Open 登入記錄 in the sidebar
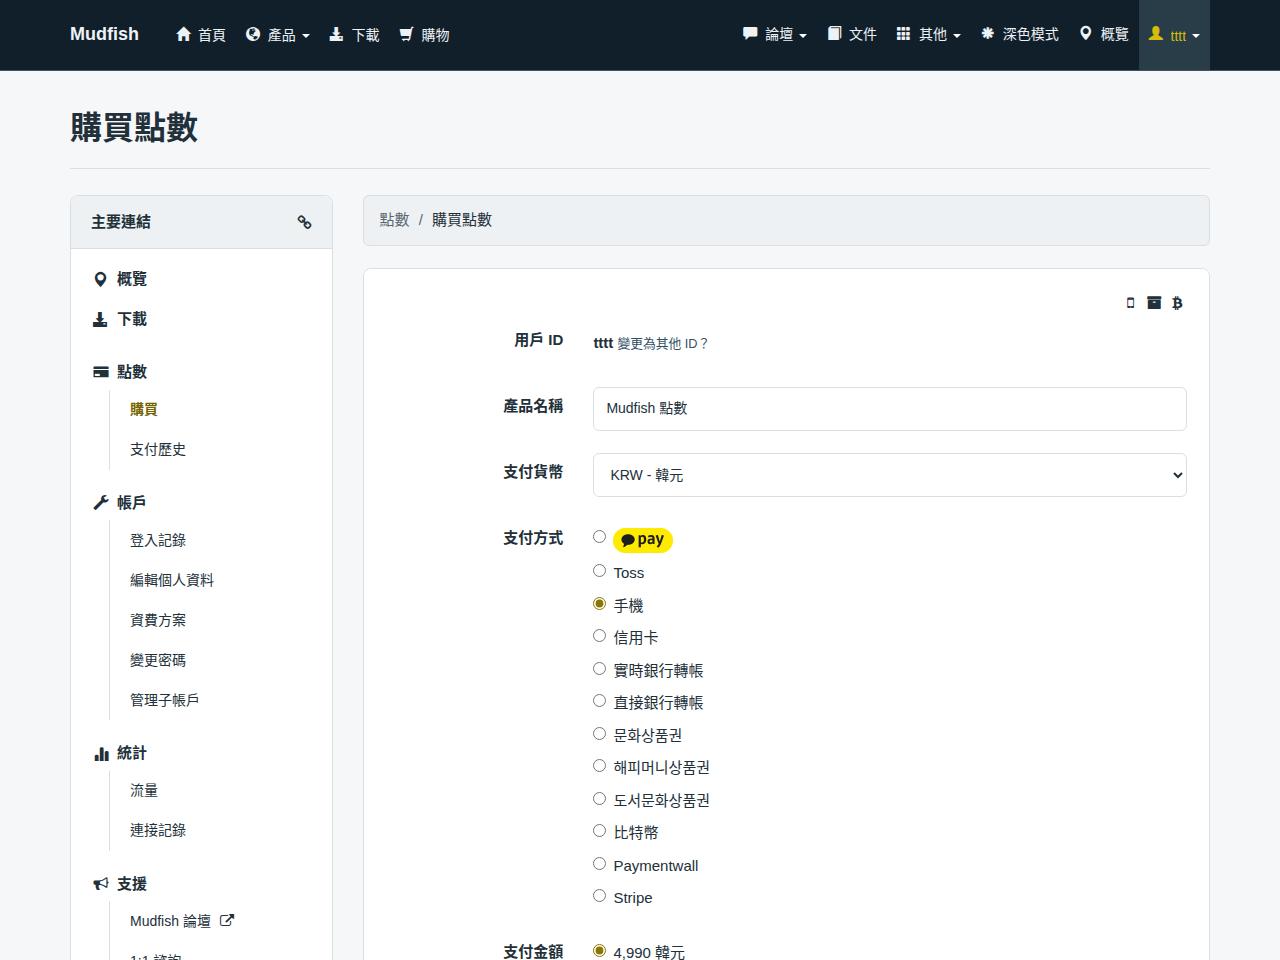The height and width of the screenshot is (960, 1280). (158, 540)
